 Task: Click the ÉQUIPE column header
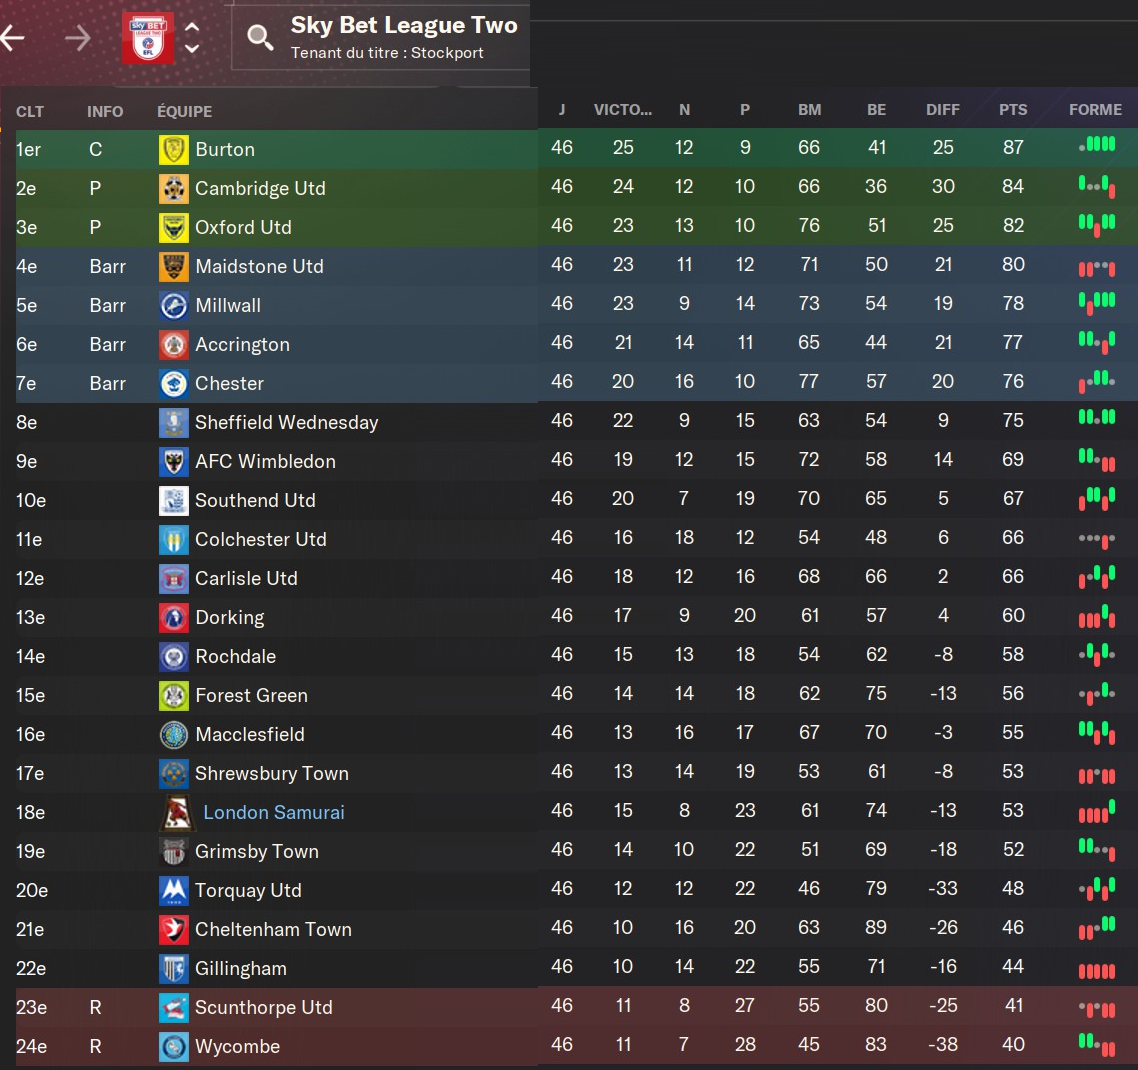coord(184,111)
